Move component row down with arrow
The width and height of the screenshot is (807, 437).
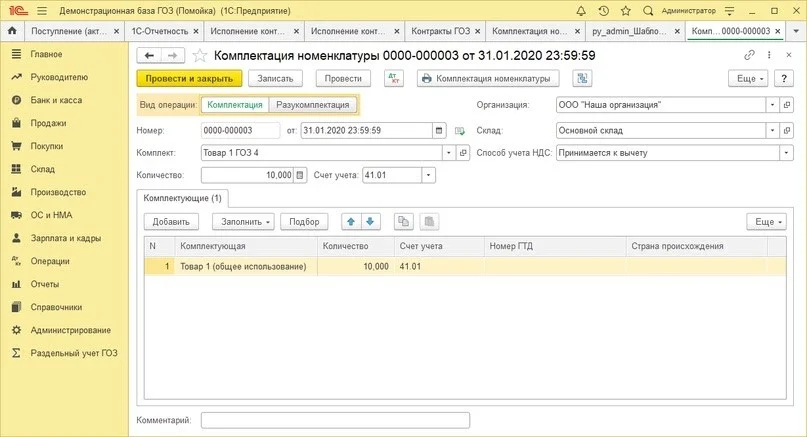(x=370, y=222)
